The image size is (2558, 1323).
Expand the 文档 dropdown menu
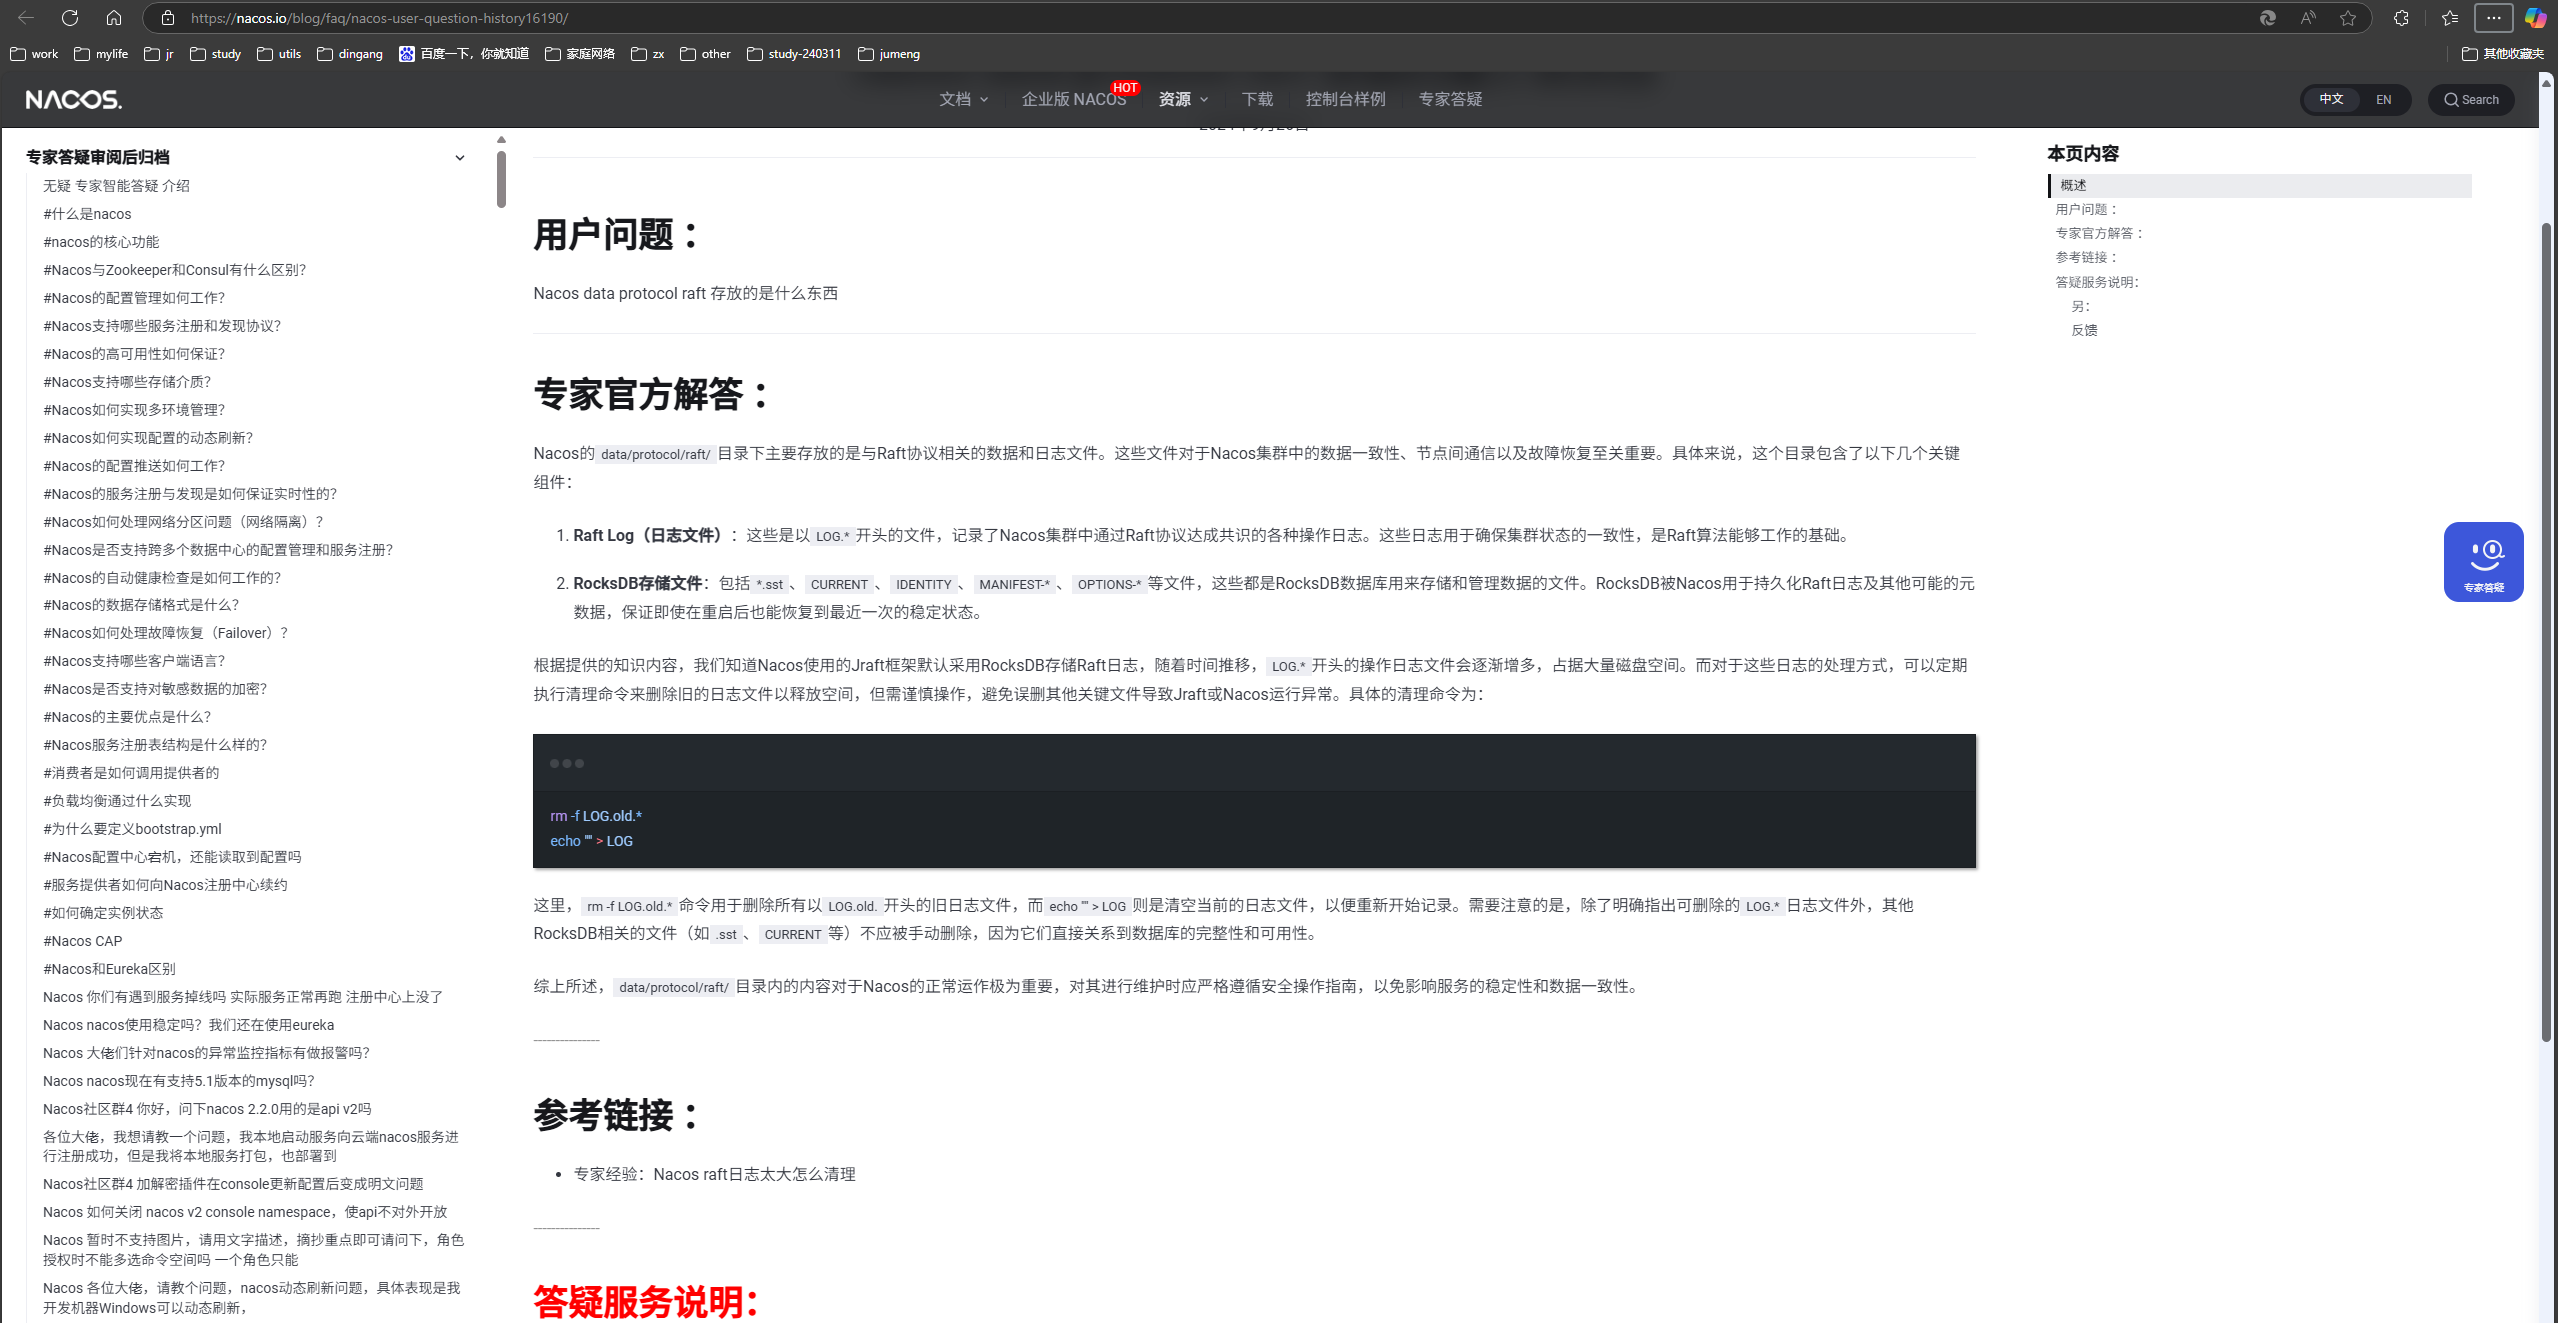(963, 99)
